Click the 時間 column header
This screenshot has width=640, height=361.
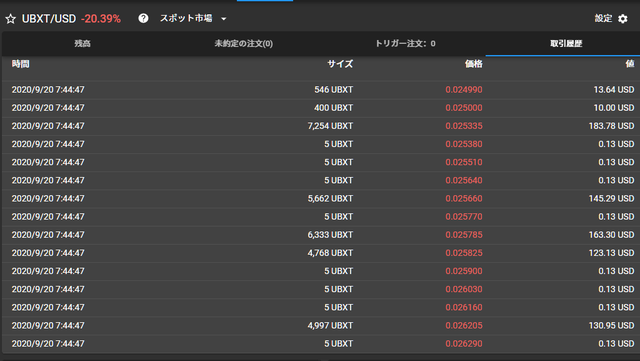[x=20, y=64]
